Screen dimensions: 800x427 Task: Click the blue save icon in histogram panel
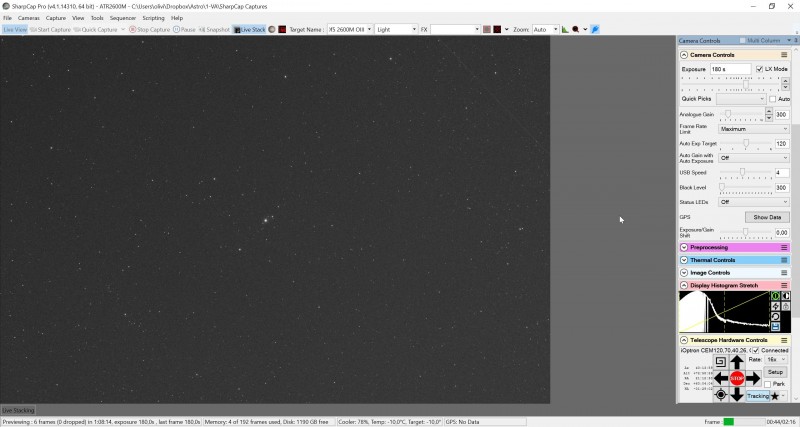pyautogui.click(x=776, y=326)
